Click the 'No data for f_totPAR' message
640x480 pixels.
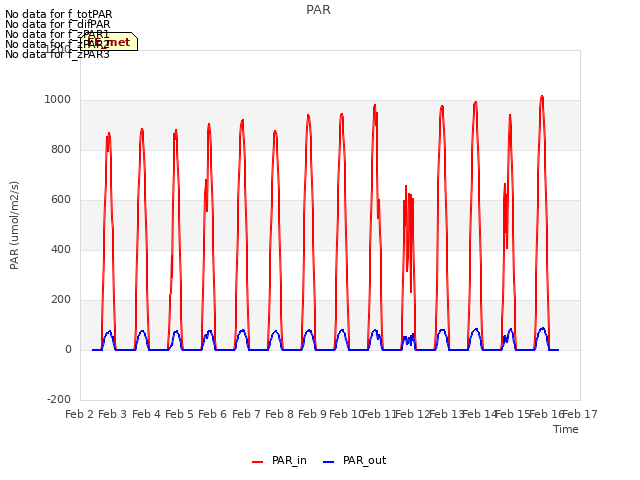coord(58,14)
